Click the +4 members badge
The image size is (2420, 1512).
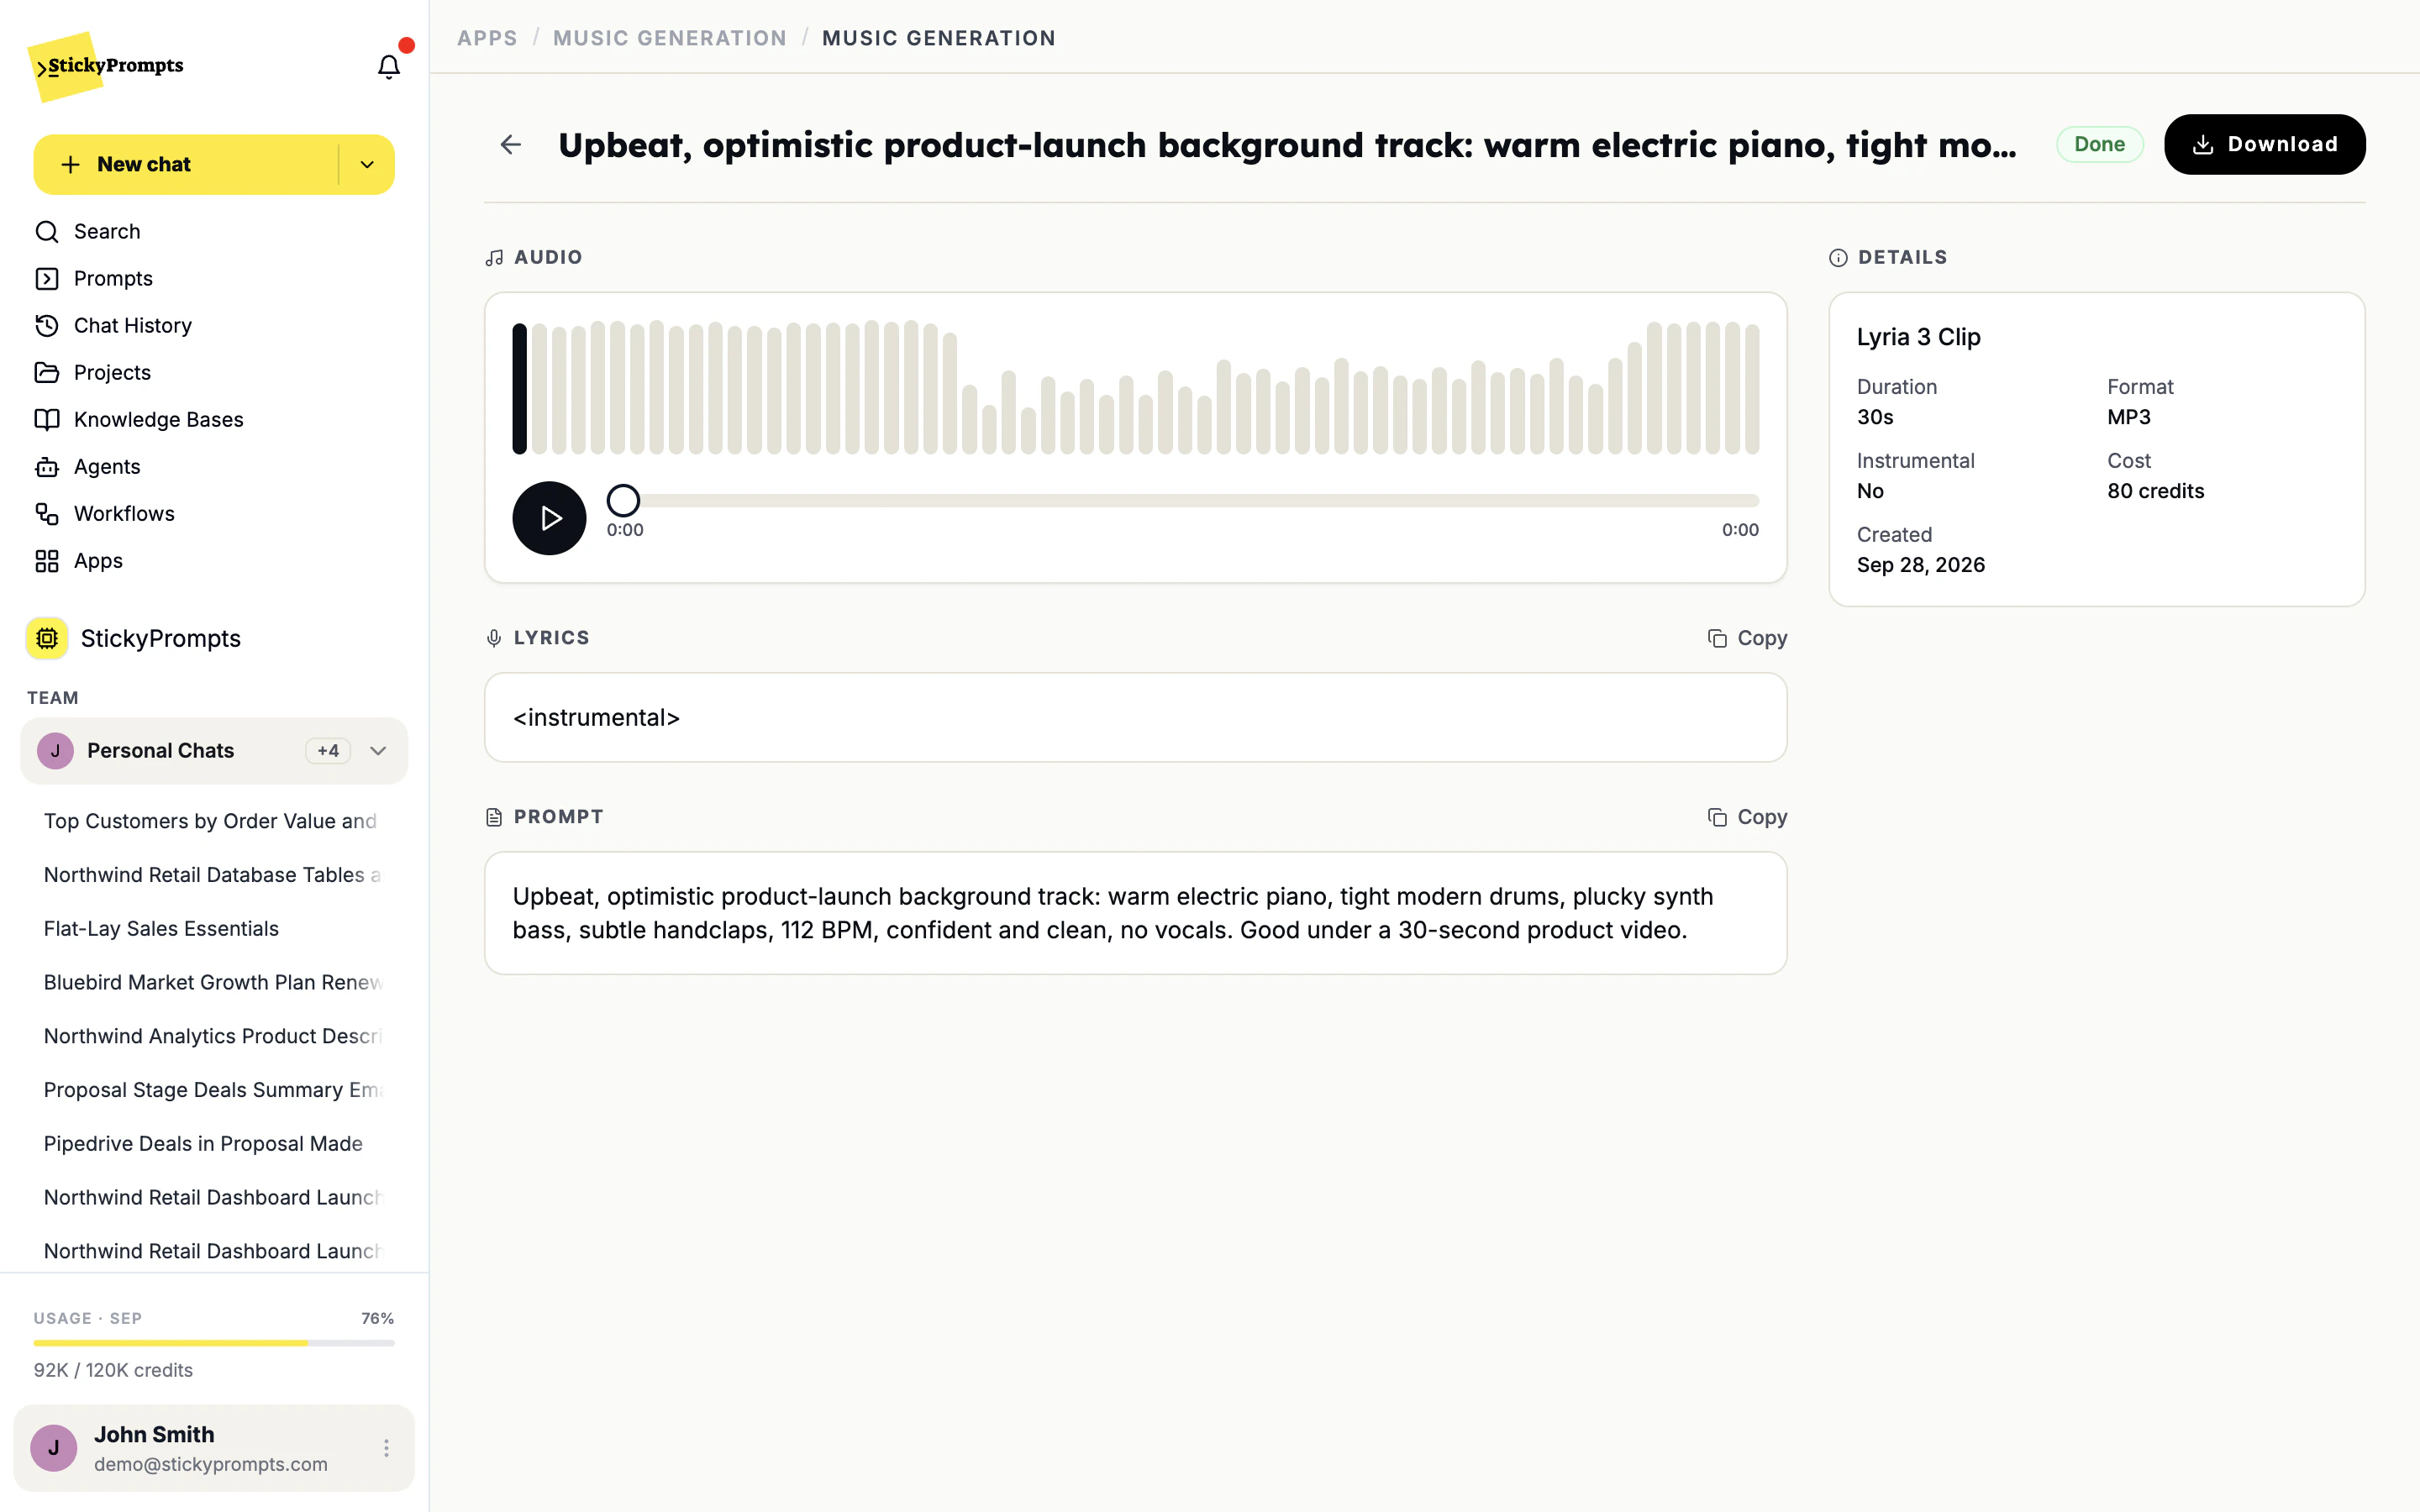click(328, 751)
